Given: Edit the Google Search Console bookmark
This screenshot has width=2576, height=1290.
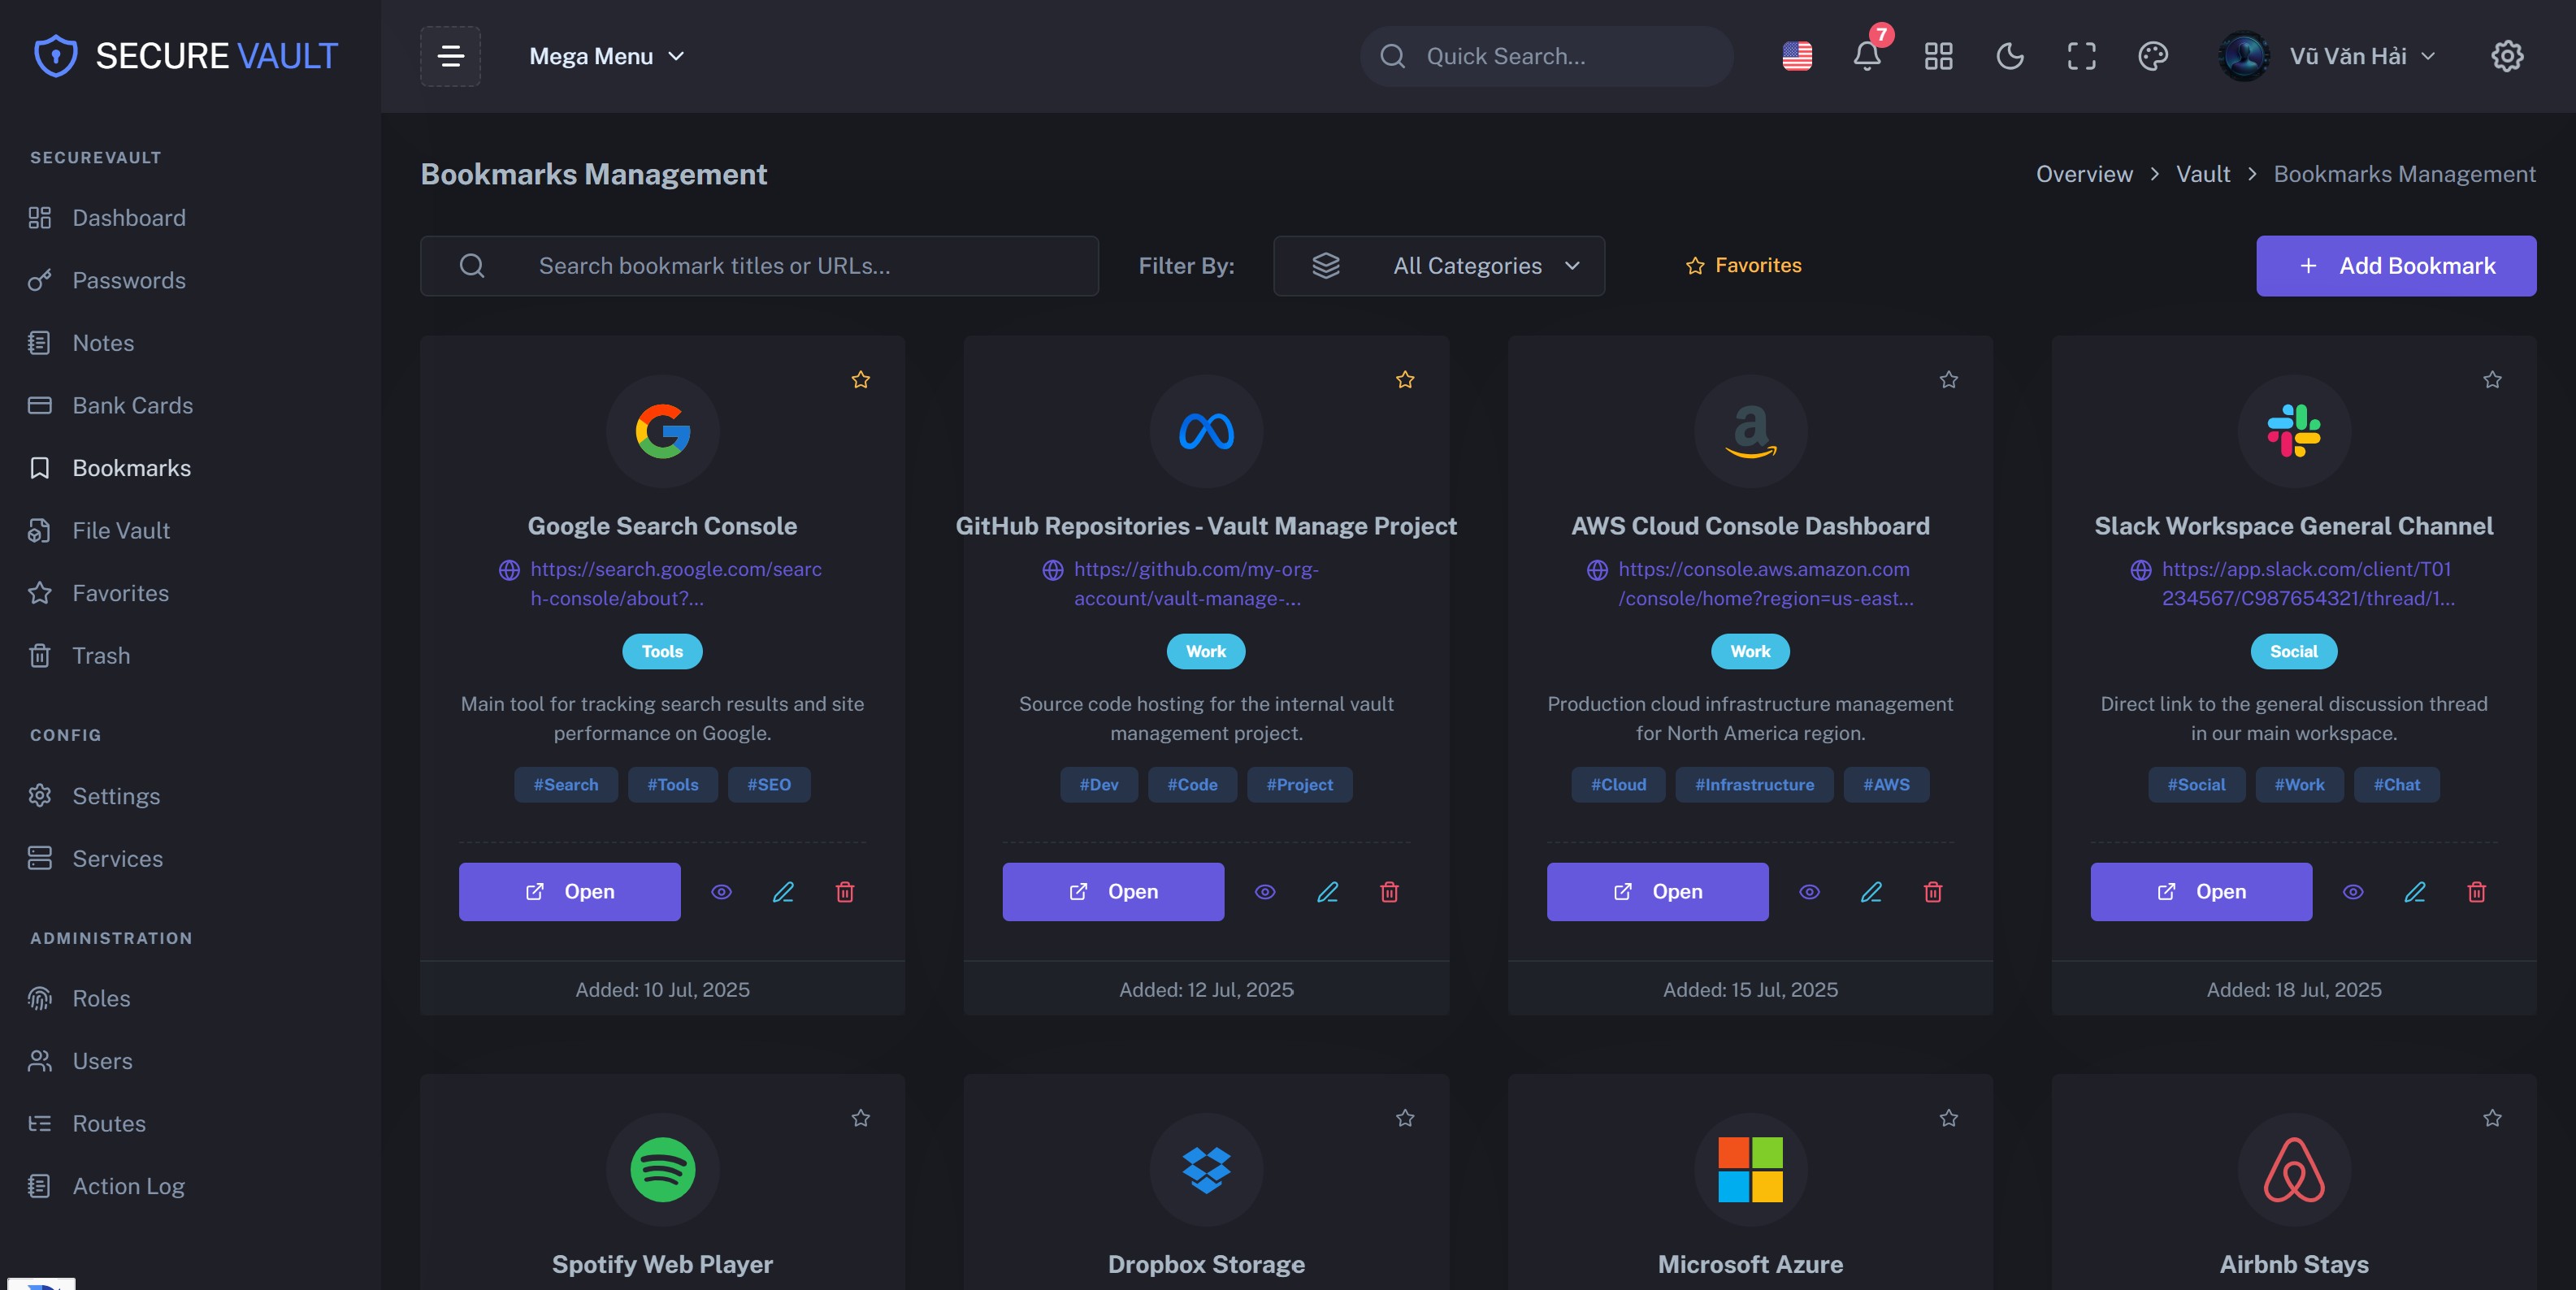Looking at the screenshot, I should point(783,891).
